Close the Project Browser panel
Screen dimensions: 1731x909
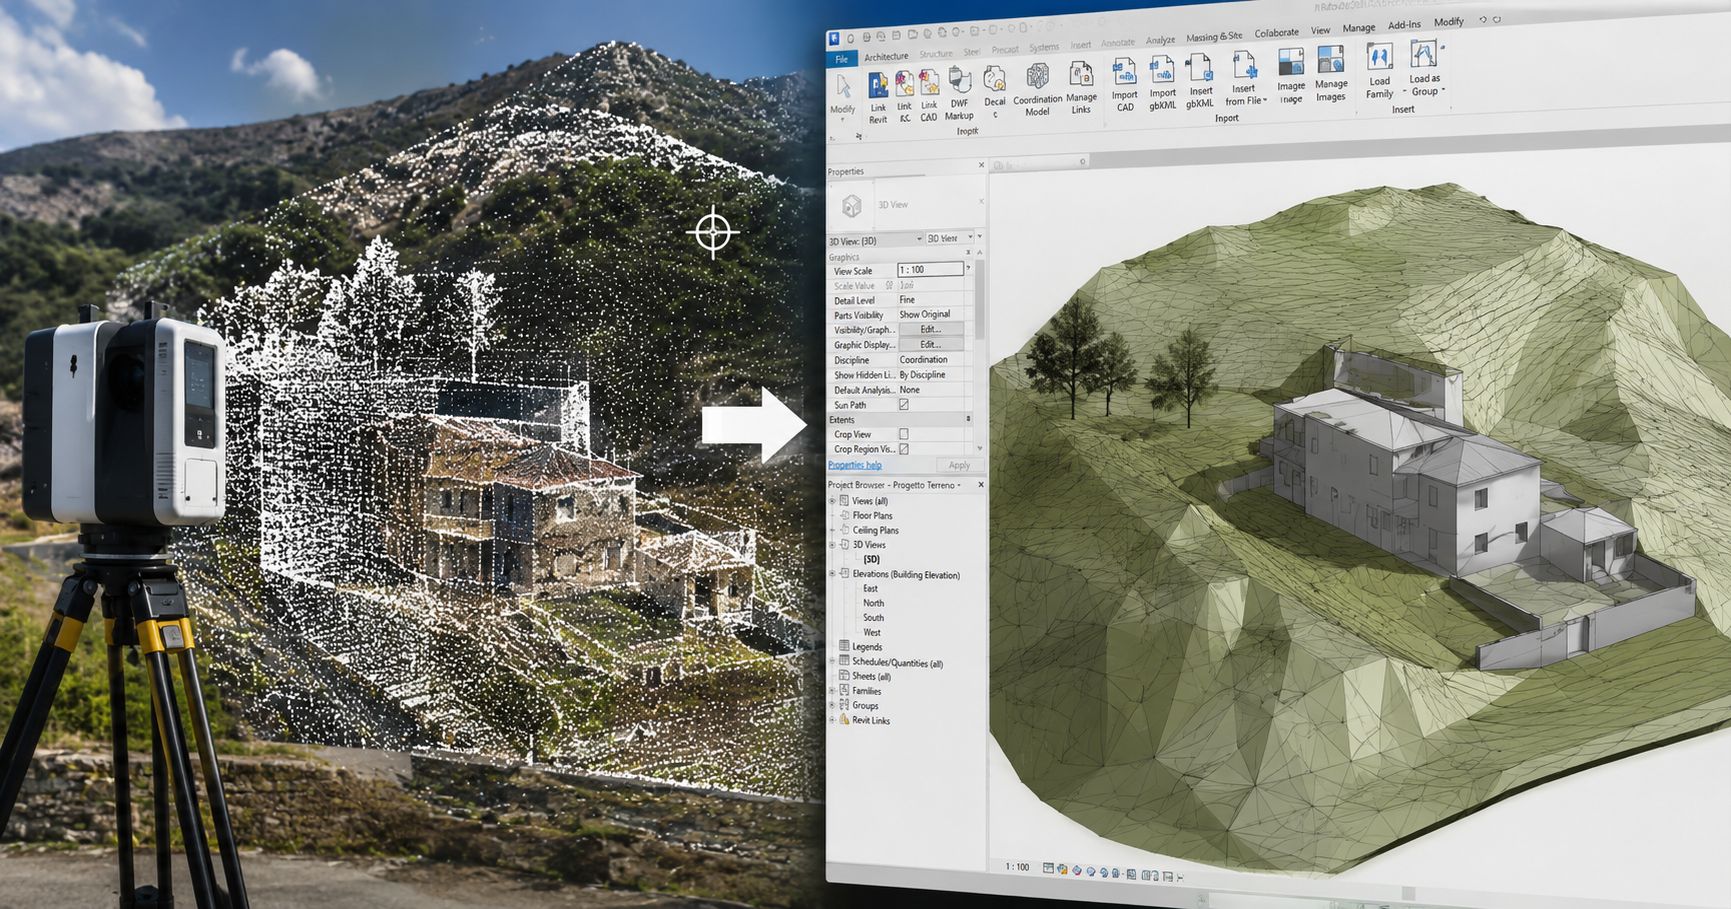[x=980, y=485]
